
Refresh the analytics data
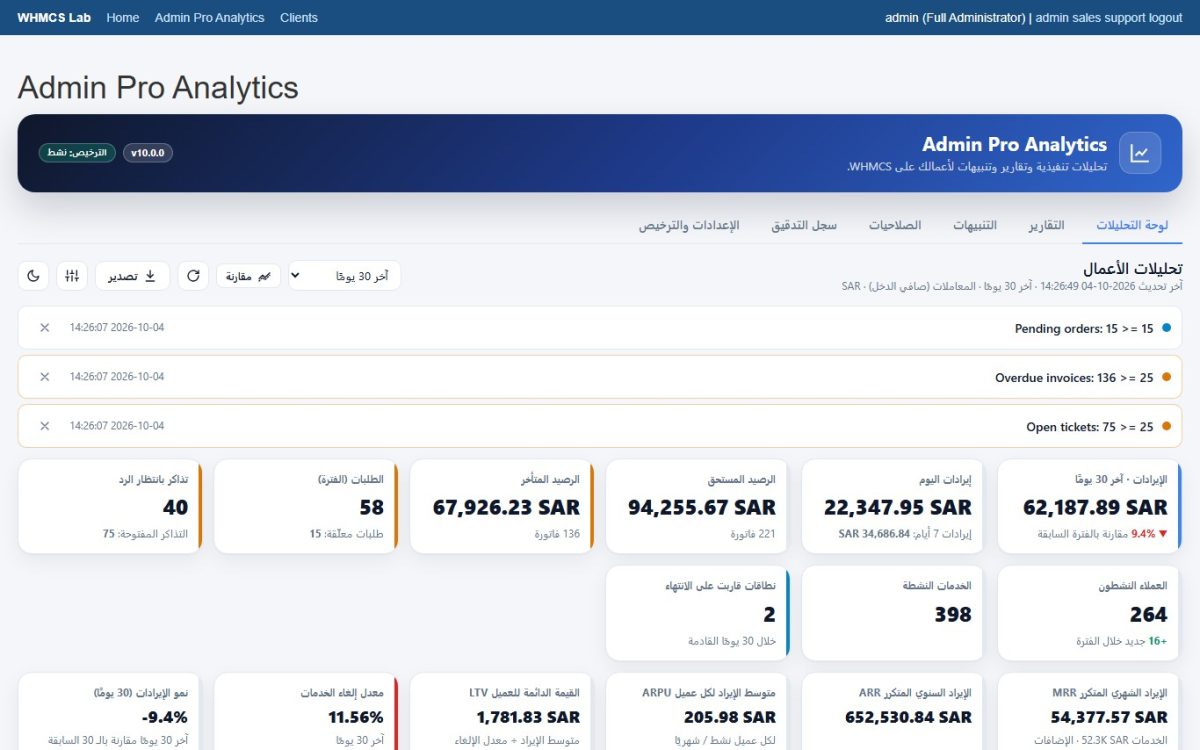[x=193, y=275]
